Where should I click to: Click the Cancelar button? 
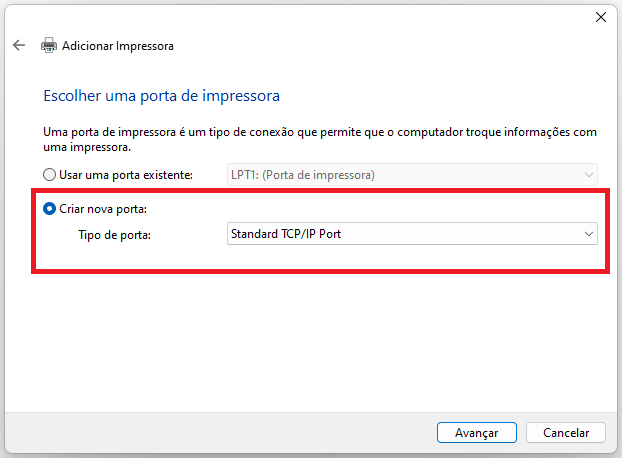[x=566, y=433]
